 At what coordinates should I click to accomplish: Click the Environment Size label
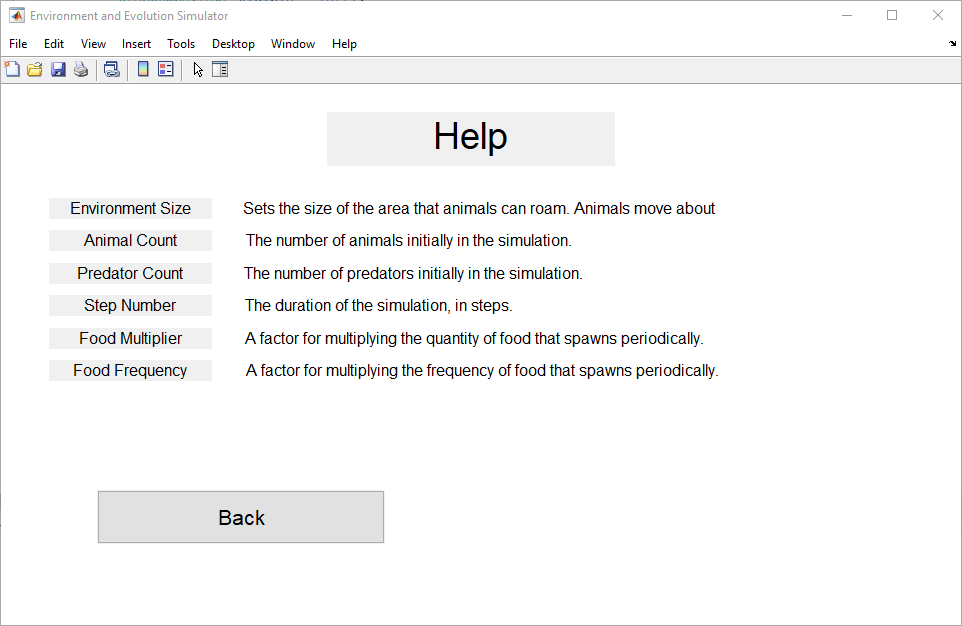131,209
